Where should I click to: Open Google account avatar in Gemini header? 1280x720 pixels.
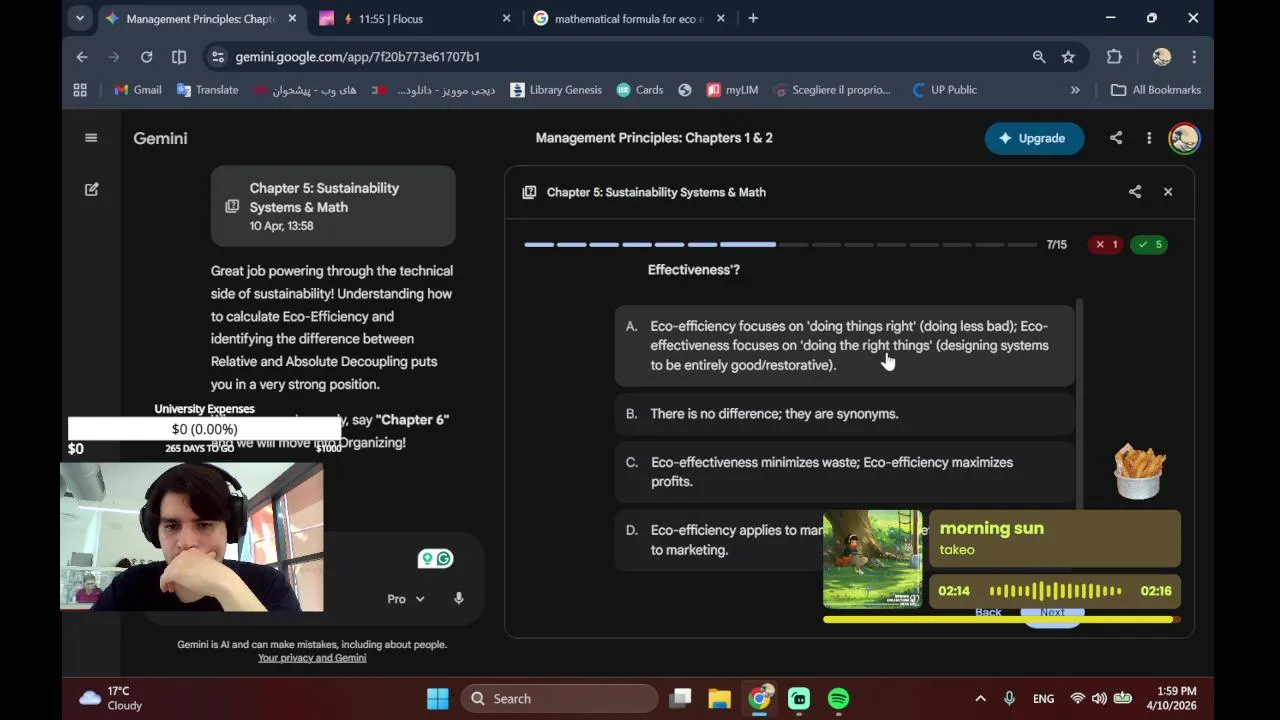pyautogui.click(x=1184, y=138)
